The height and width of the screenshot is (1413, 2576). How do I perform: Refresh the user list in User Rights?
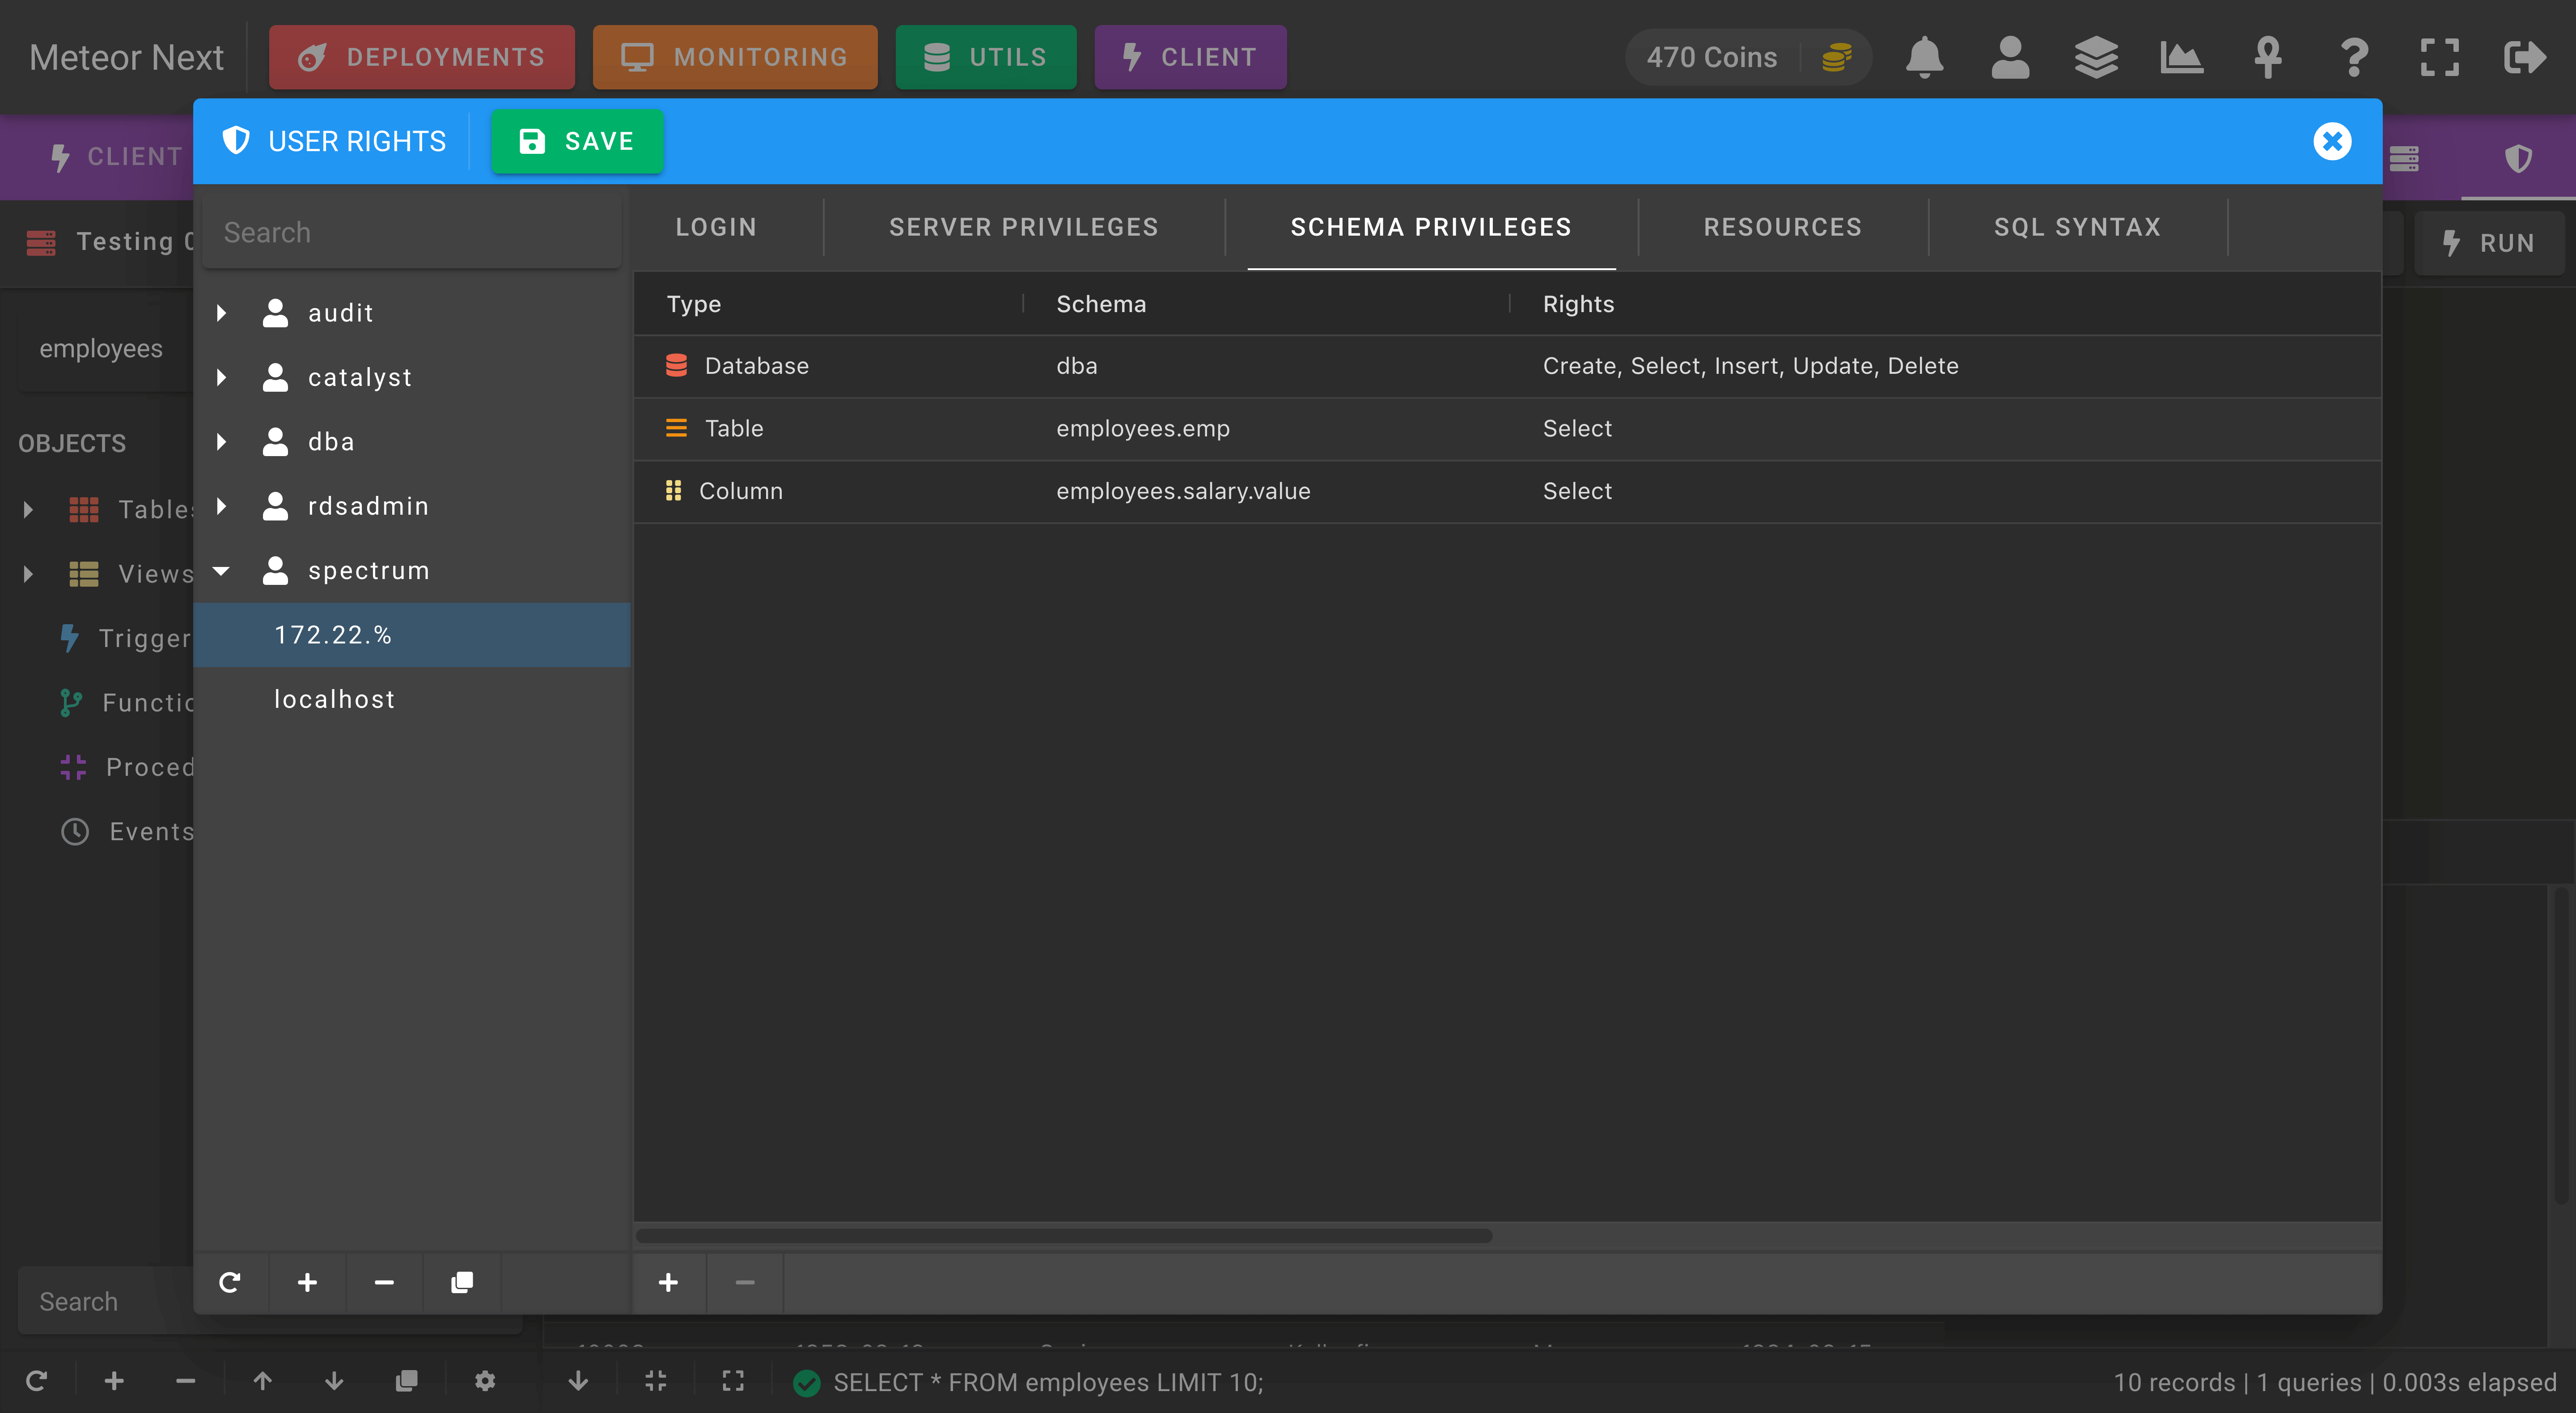point(230,1282)
